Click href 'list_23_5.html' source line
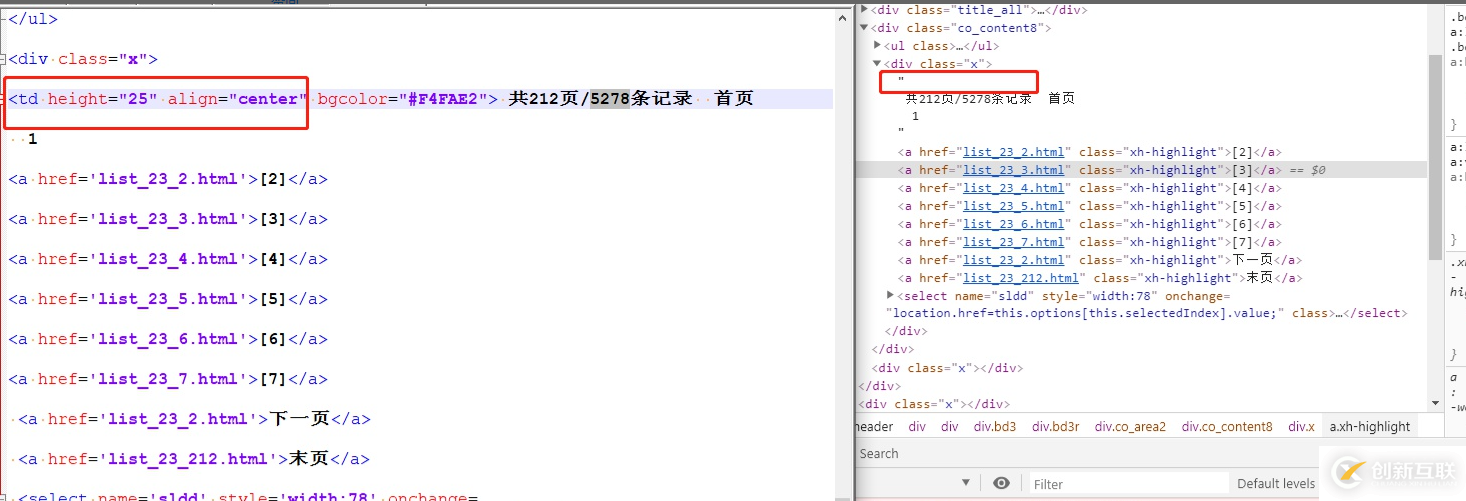Viewport: 1466px width, 501px height. 168,299
